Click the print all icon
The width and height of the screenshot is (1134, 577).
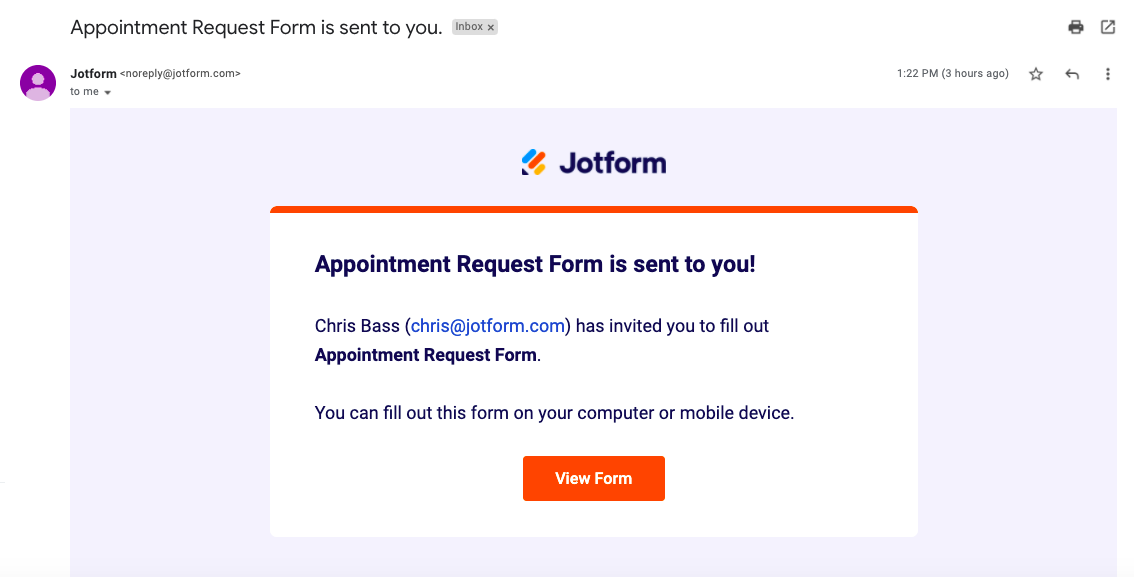coord(1076,27)
